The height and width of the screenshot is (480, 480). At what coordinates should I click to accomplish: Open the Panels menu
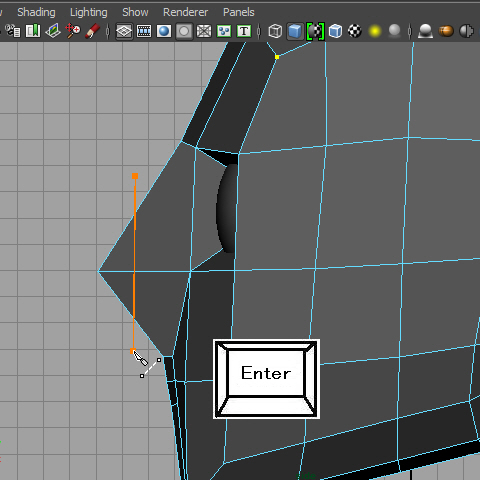[x=239, y=12]
